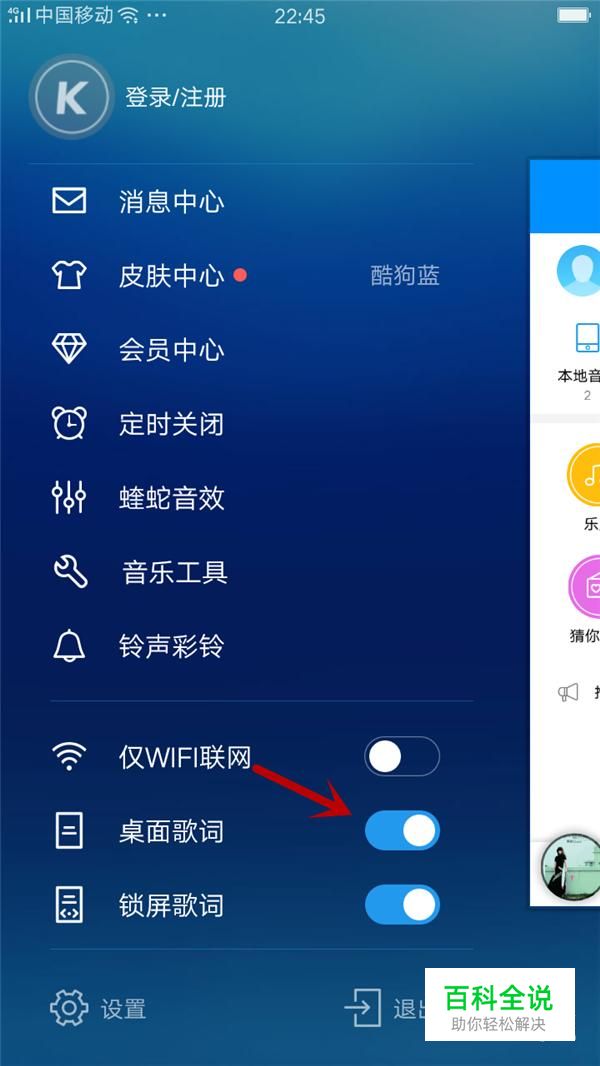Tap the wrench music tools icon
The width and height of the screenshot is (600, 1066).
pos(70,572)
